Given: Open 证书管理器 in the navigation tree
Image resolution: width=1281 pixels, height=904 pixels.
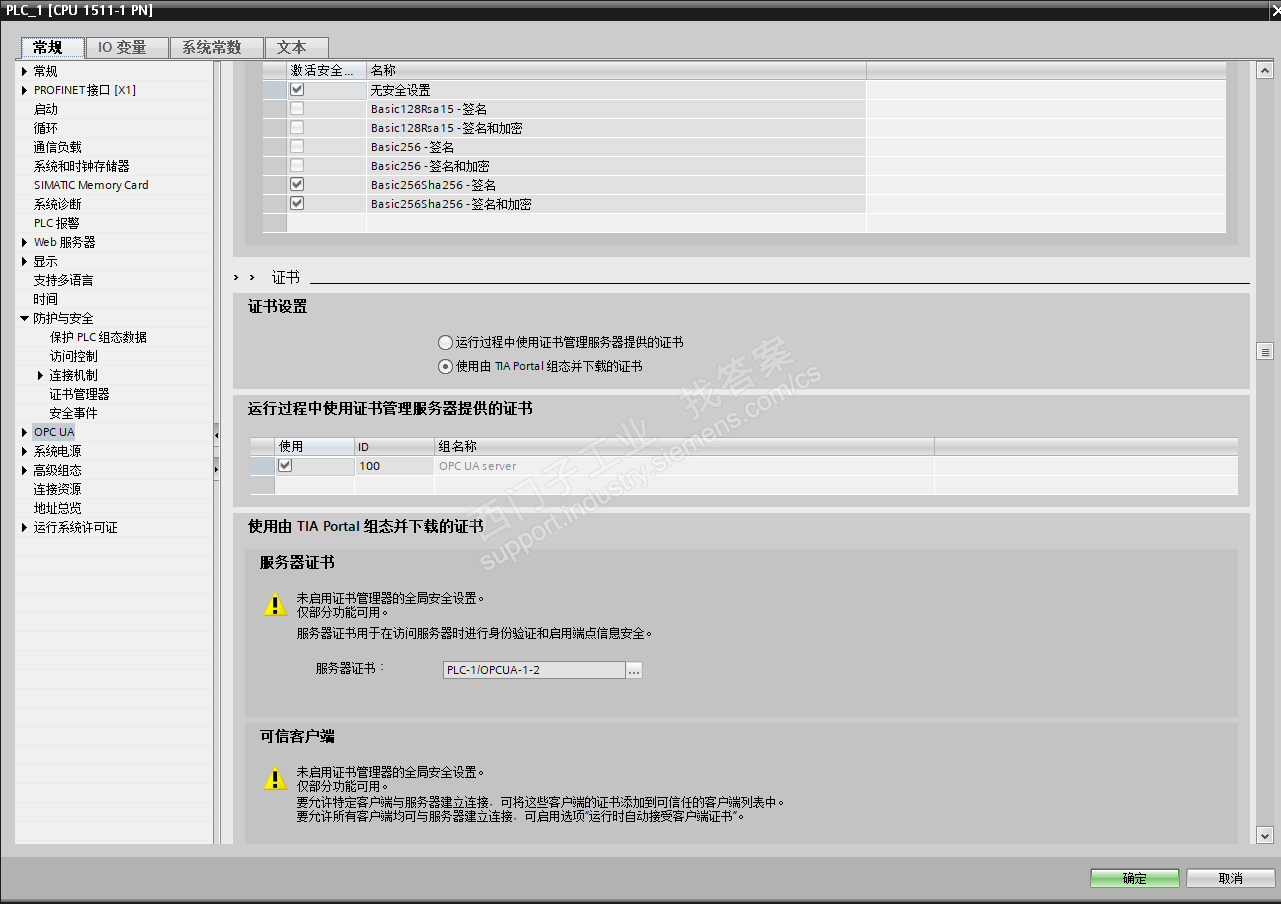Looking at the screenshot, I should pos(80,394).
